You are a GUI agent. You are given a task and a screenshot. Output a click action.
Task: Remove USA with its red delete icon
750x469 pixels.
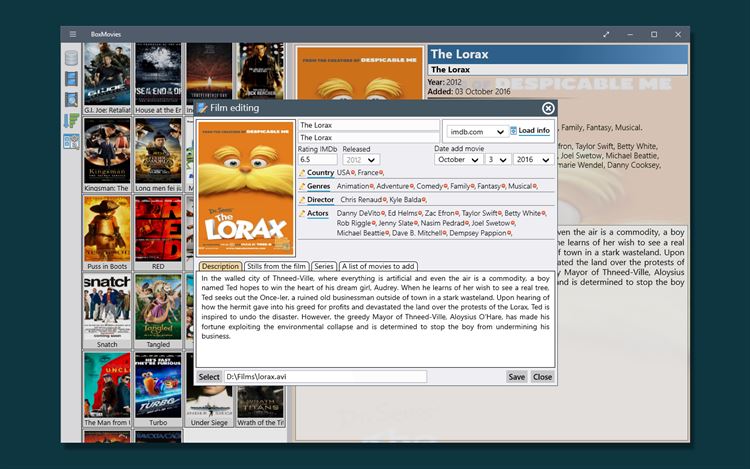pos(353,173)
